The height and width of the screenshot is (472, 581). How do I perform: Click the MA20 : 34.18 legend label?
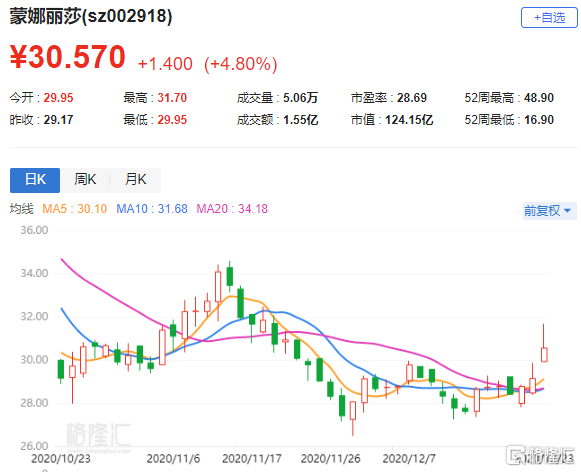point(232,209)
